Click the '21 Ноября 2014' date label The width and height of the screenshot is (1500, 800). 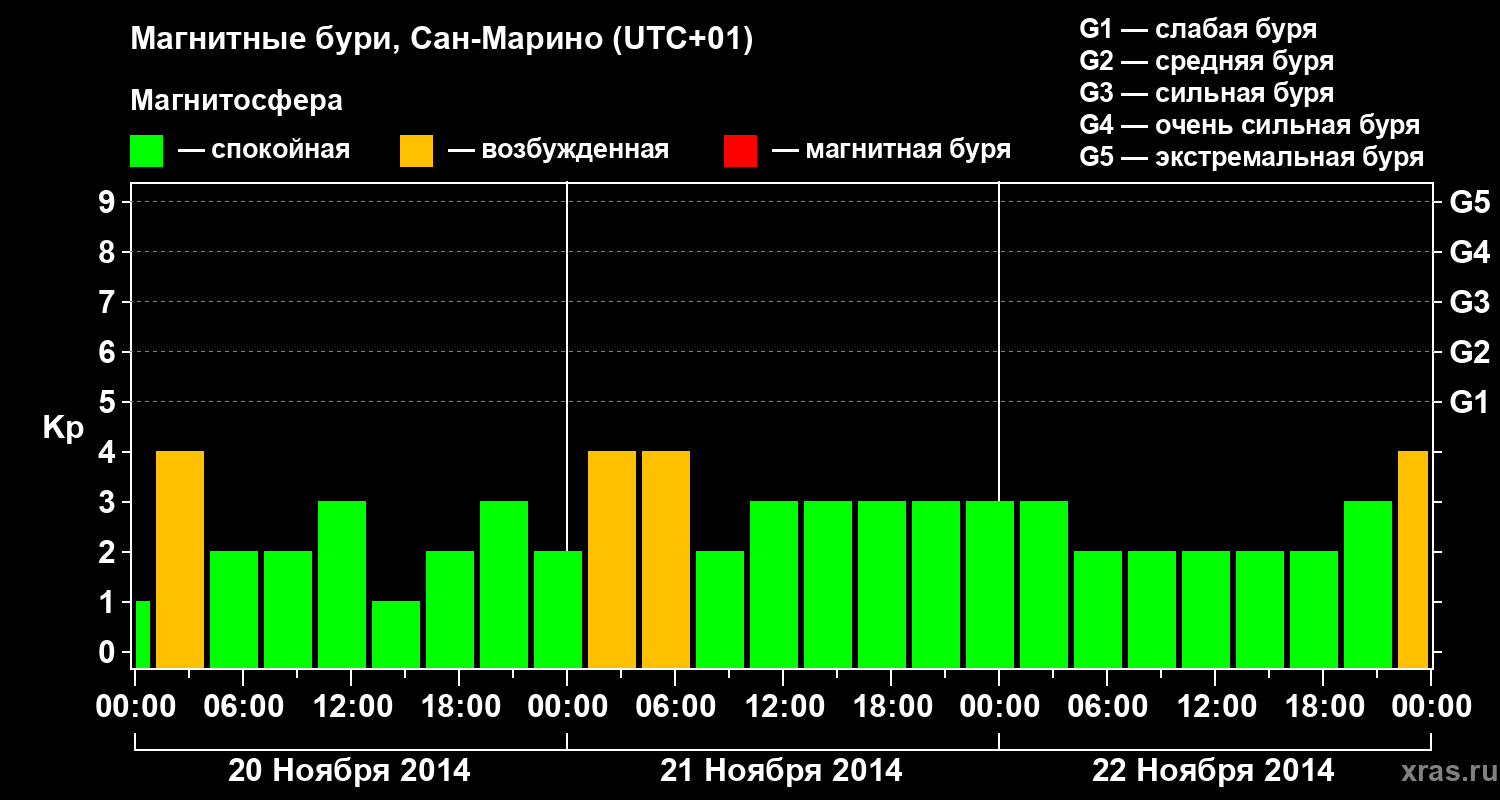click(x=781, y=770)
